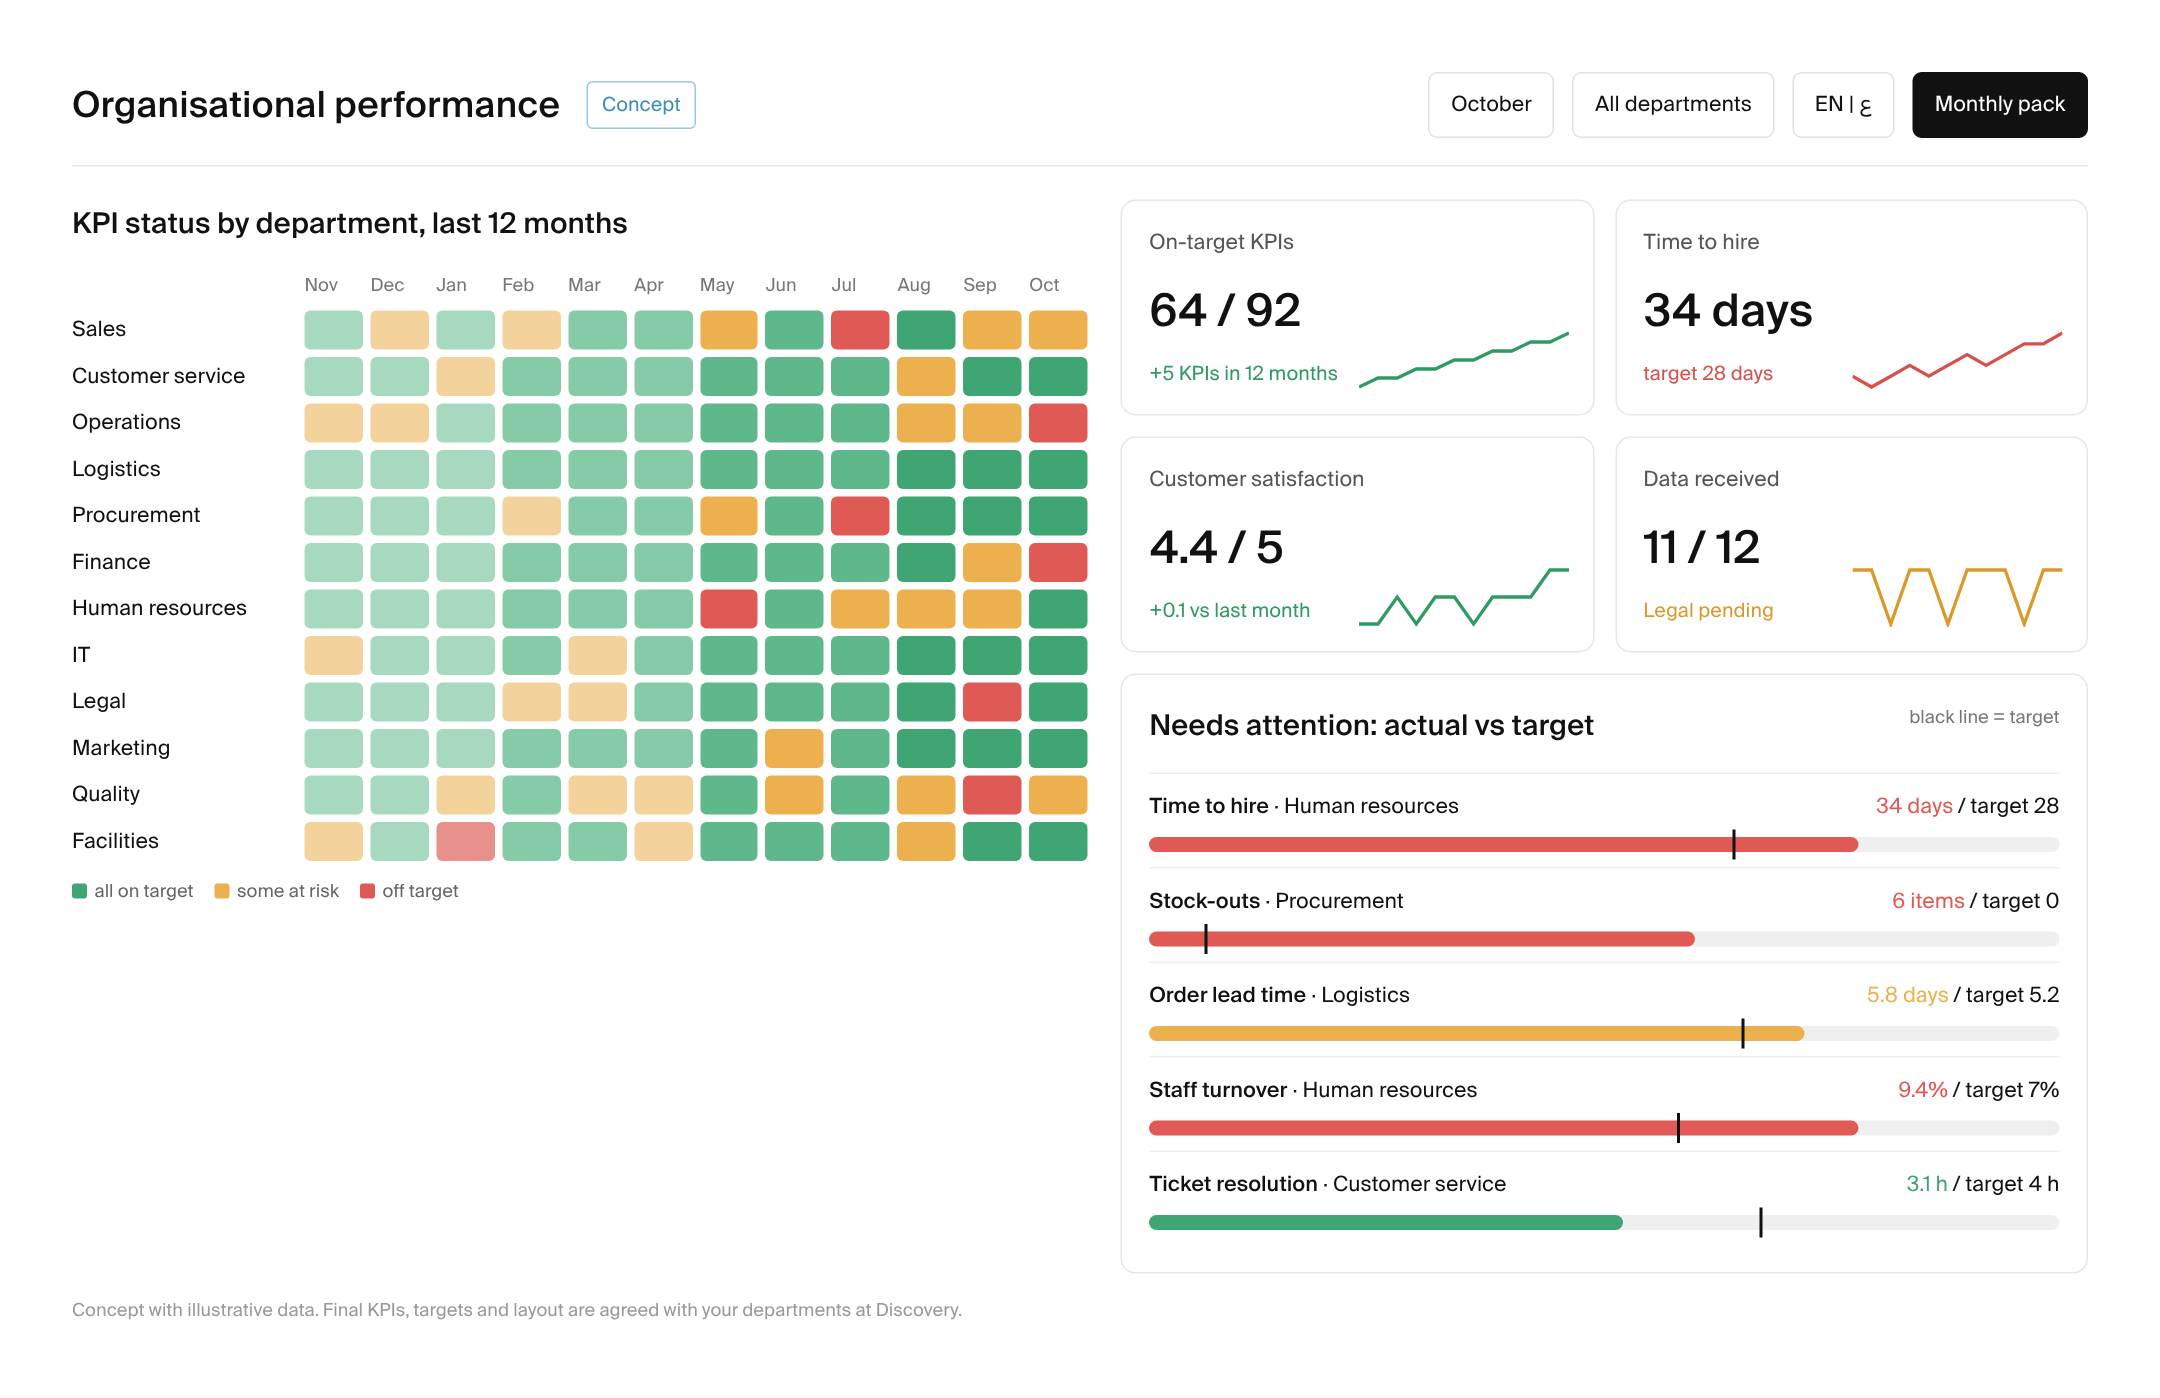
Task: Select the Human resources May red cell
Action: [x=728, y=609]
